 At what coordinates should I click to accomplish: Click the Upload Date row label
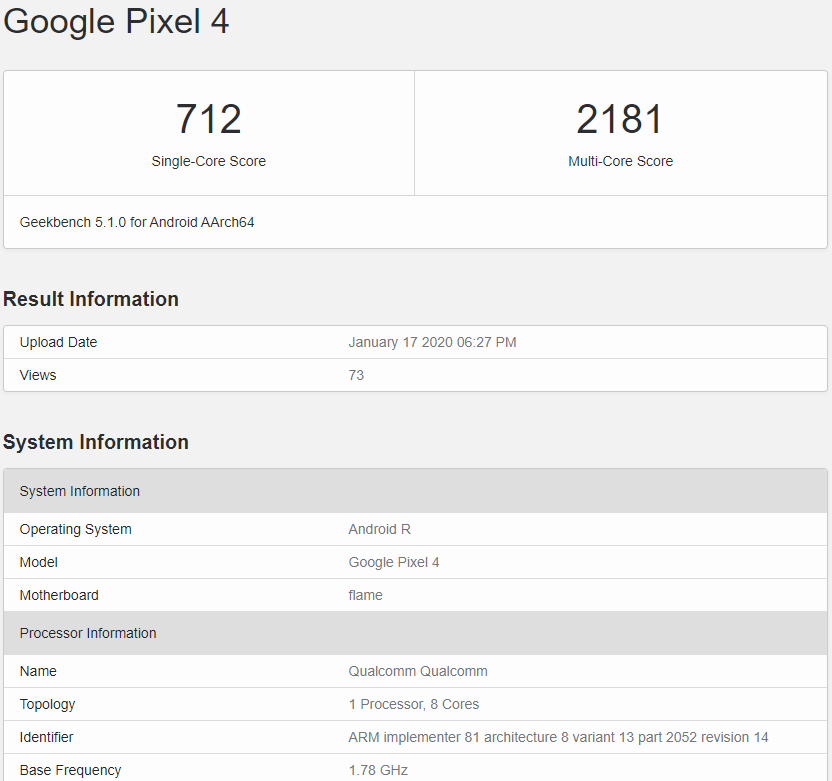(58, 342)
